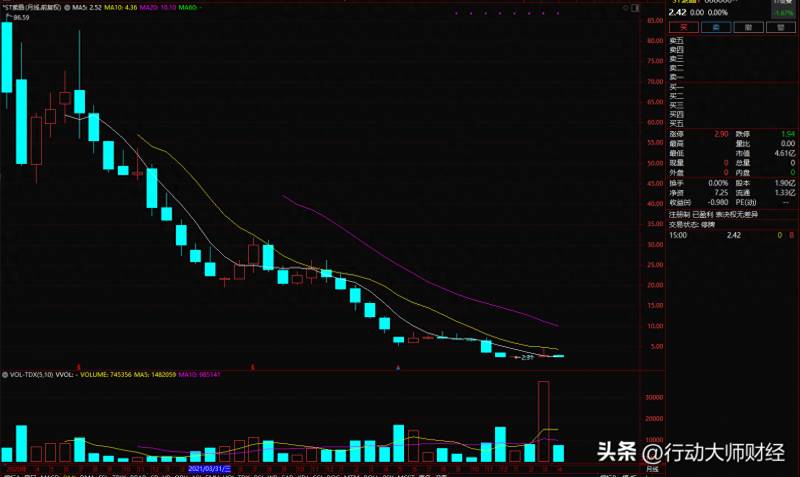The image size is (800, 477).
Task: Click the 10000 volume axis label
Action: point(655,440)
